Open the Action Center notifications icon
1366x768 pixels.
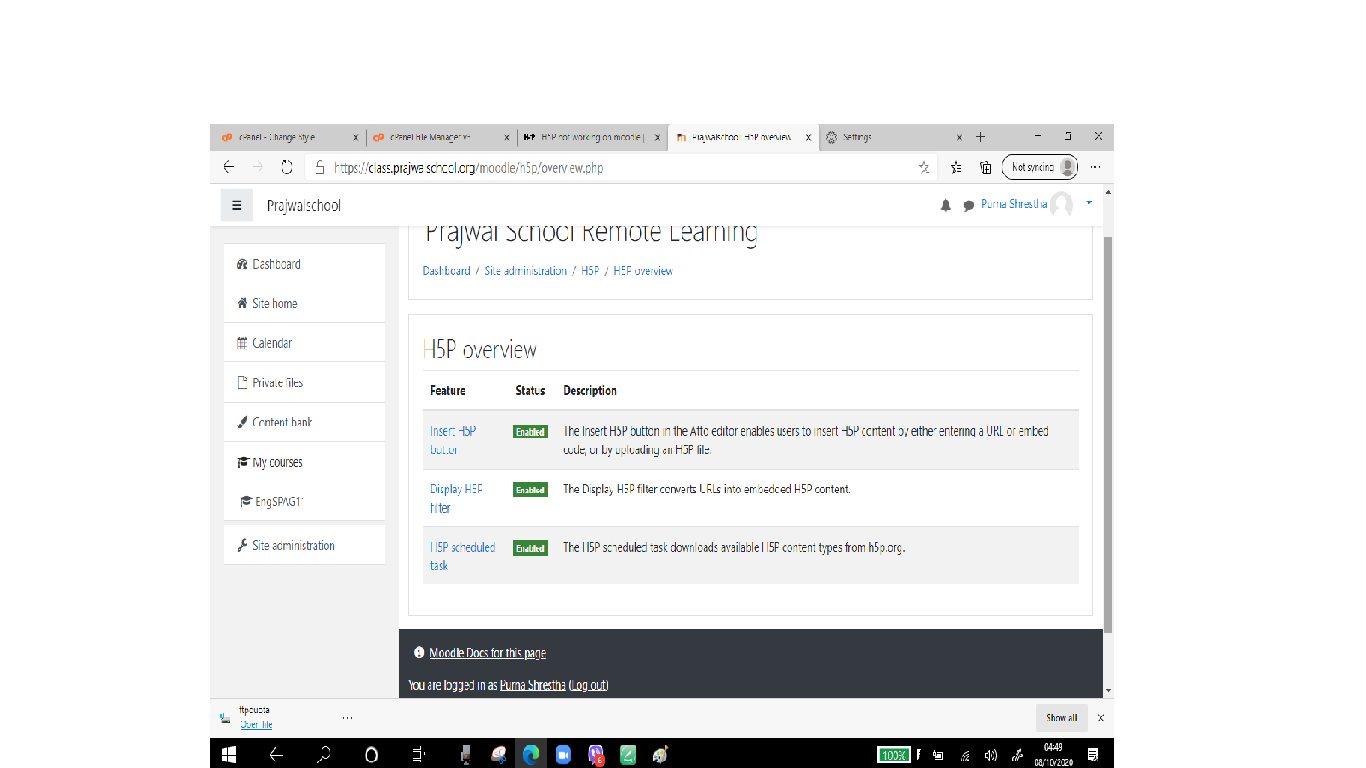click(1093, 754)
